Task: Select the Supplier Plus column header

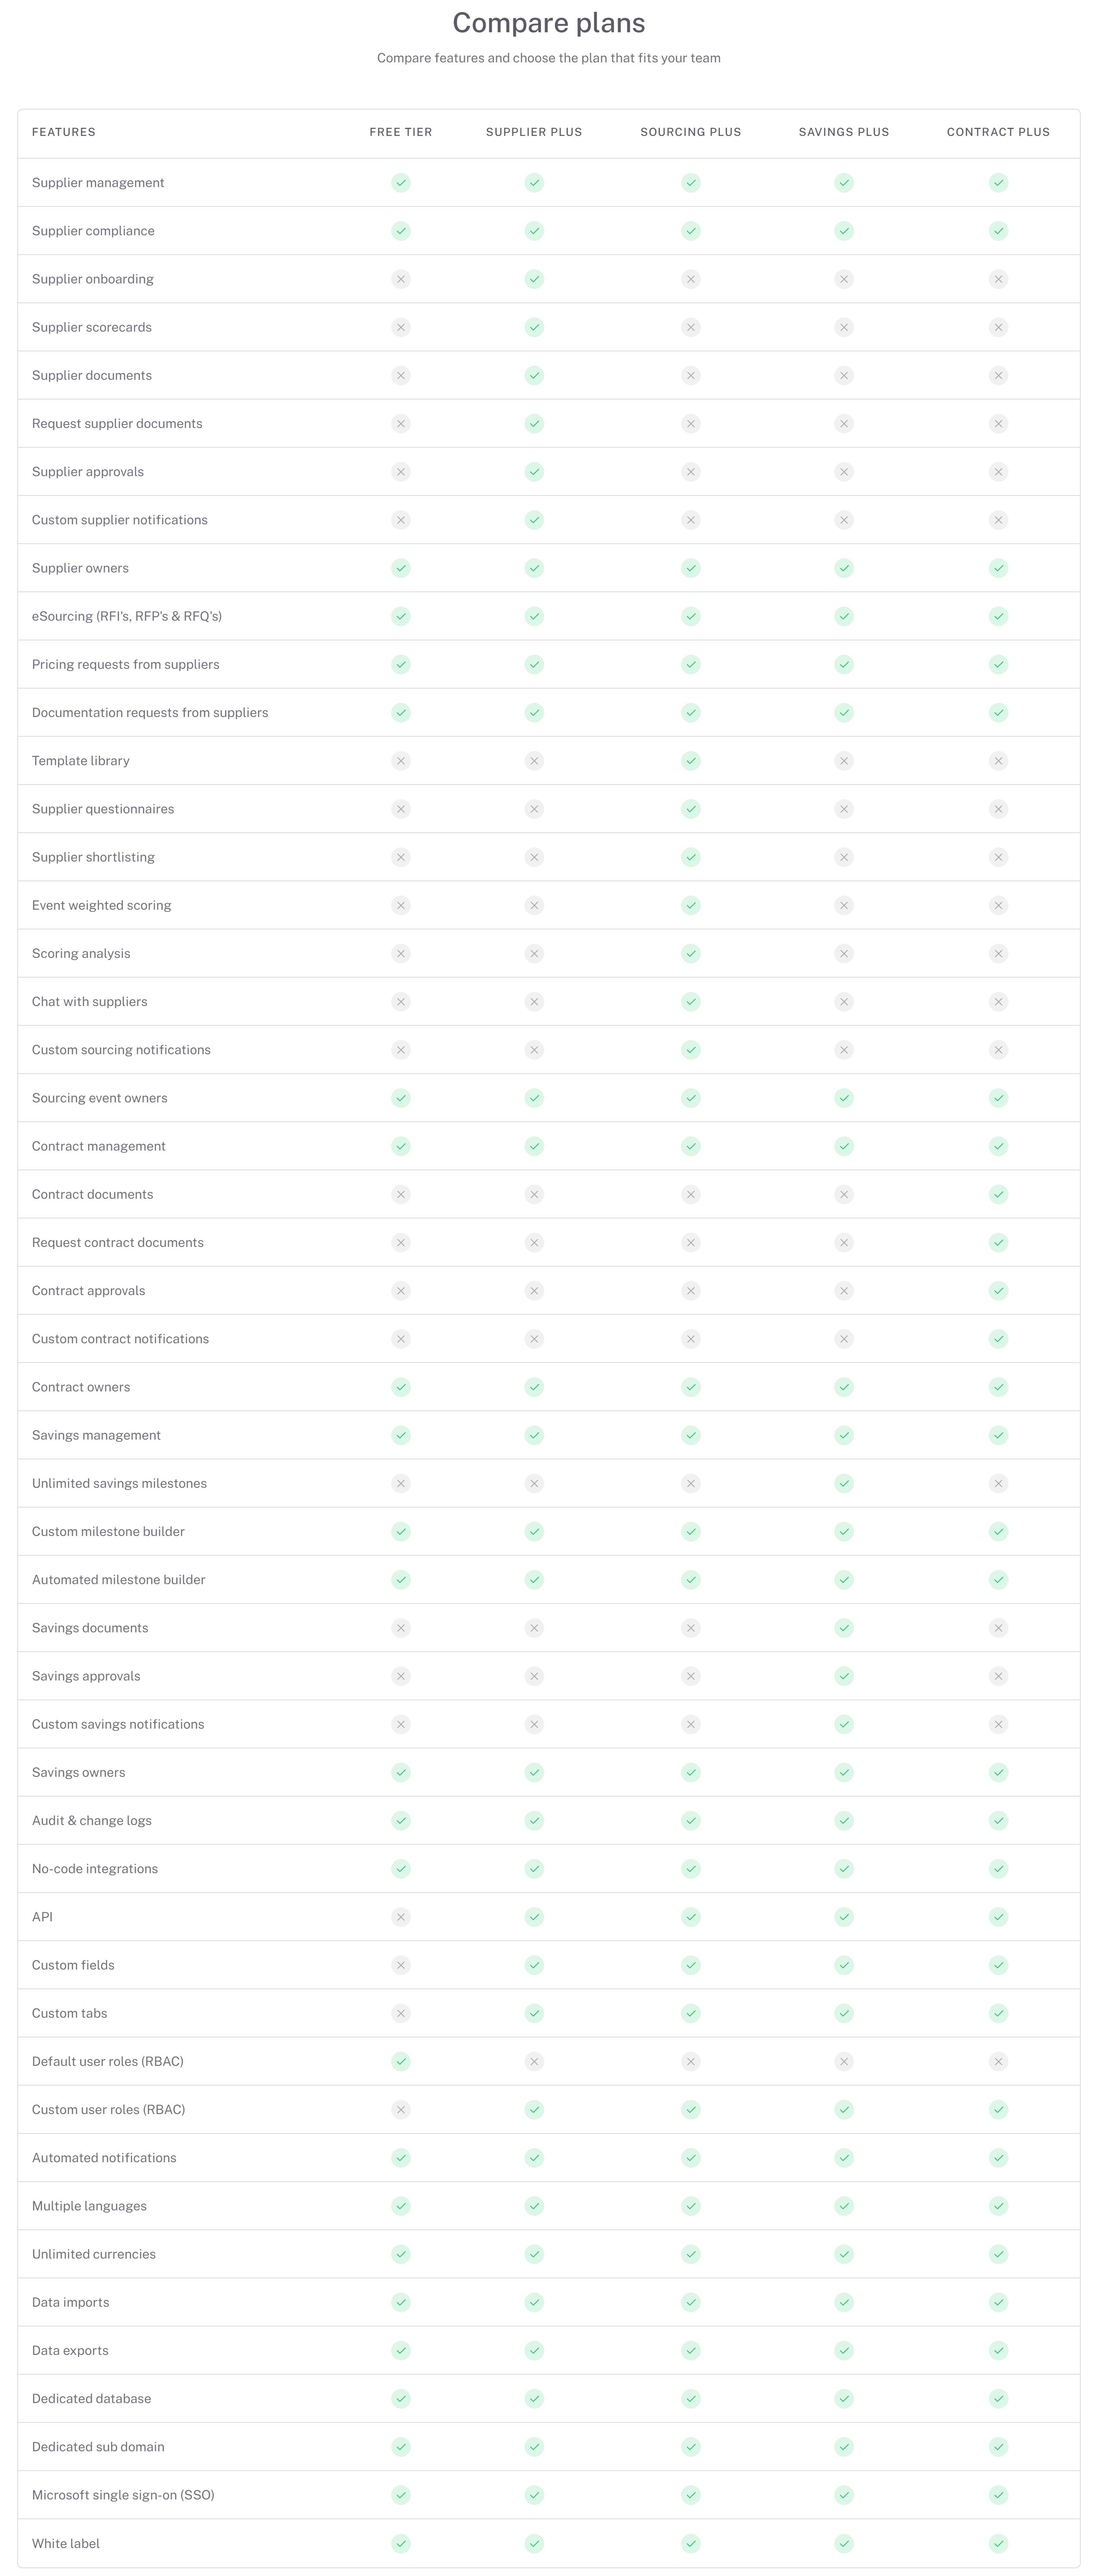Action: pyautogui.click(x=534, y=132)
